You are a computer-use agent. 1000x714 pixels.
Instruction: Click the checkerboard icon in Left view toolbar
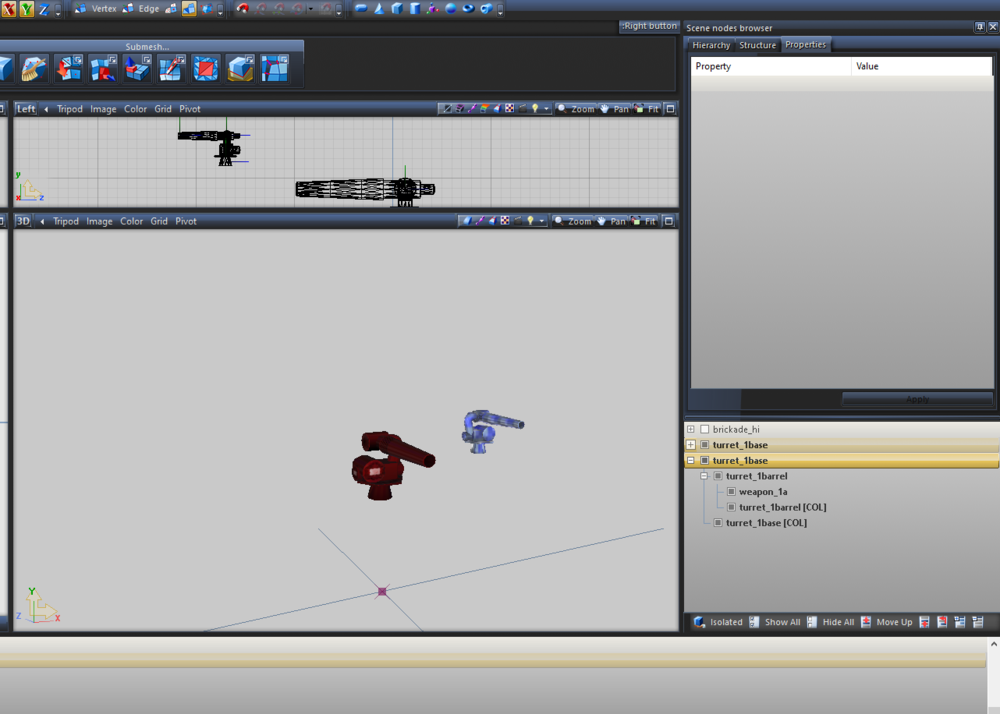(508, 109)
